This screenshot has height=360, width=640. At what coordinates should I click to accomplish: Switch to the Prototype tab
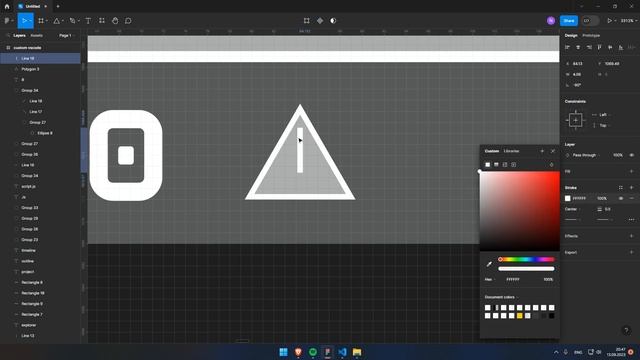click(591, 36)
